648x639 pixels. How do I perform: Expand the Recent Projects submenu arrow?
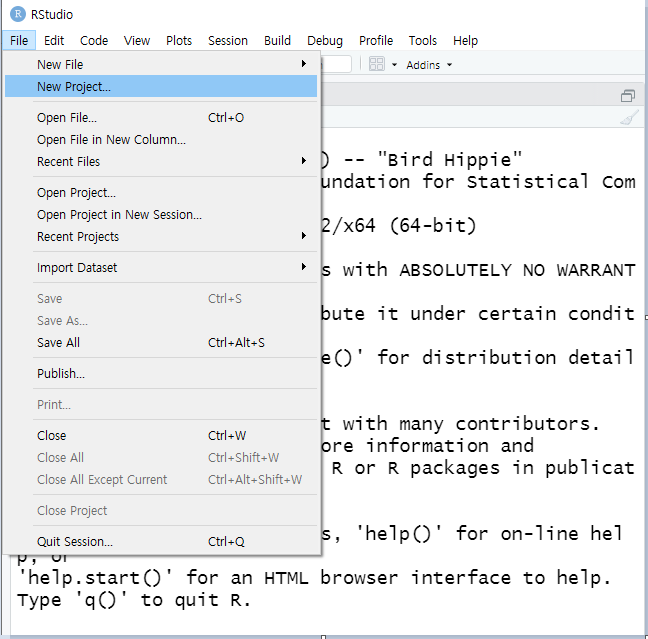[x=304, y=236]
